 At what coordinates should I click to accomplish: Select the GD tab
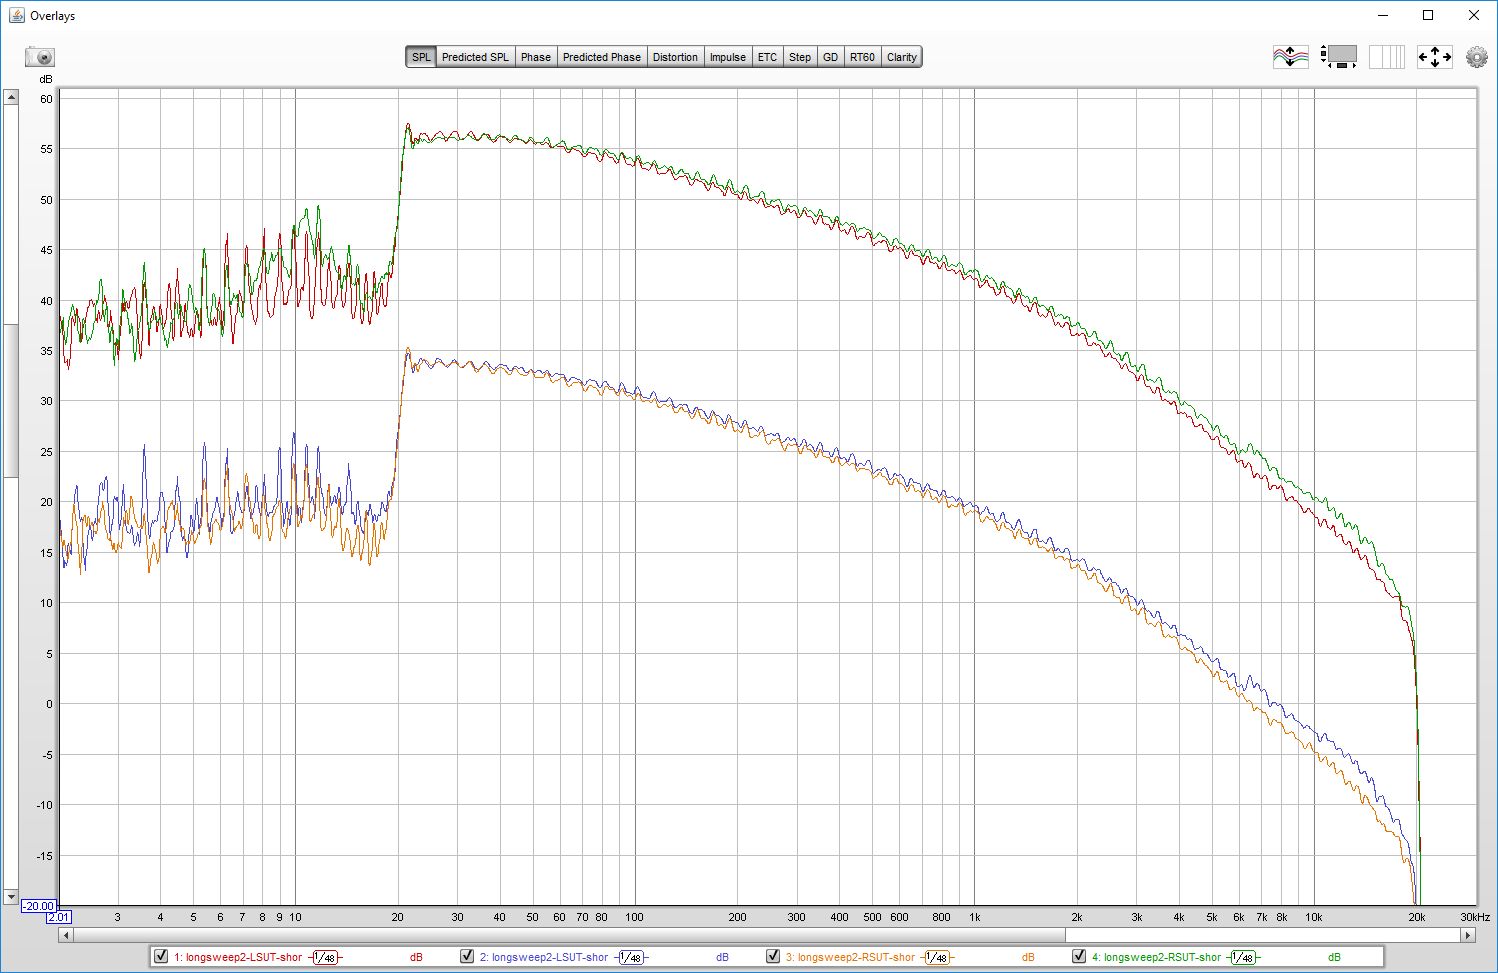830,57
